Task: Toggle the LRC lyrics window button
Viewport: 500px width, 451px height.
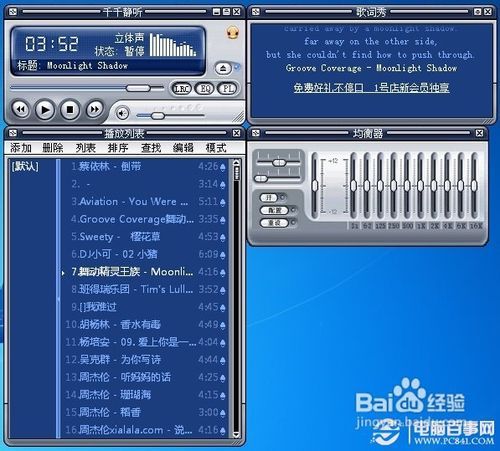Action: pos(181,89)
